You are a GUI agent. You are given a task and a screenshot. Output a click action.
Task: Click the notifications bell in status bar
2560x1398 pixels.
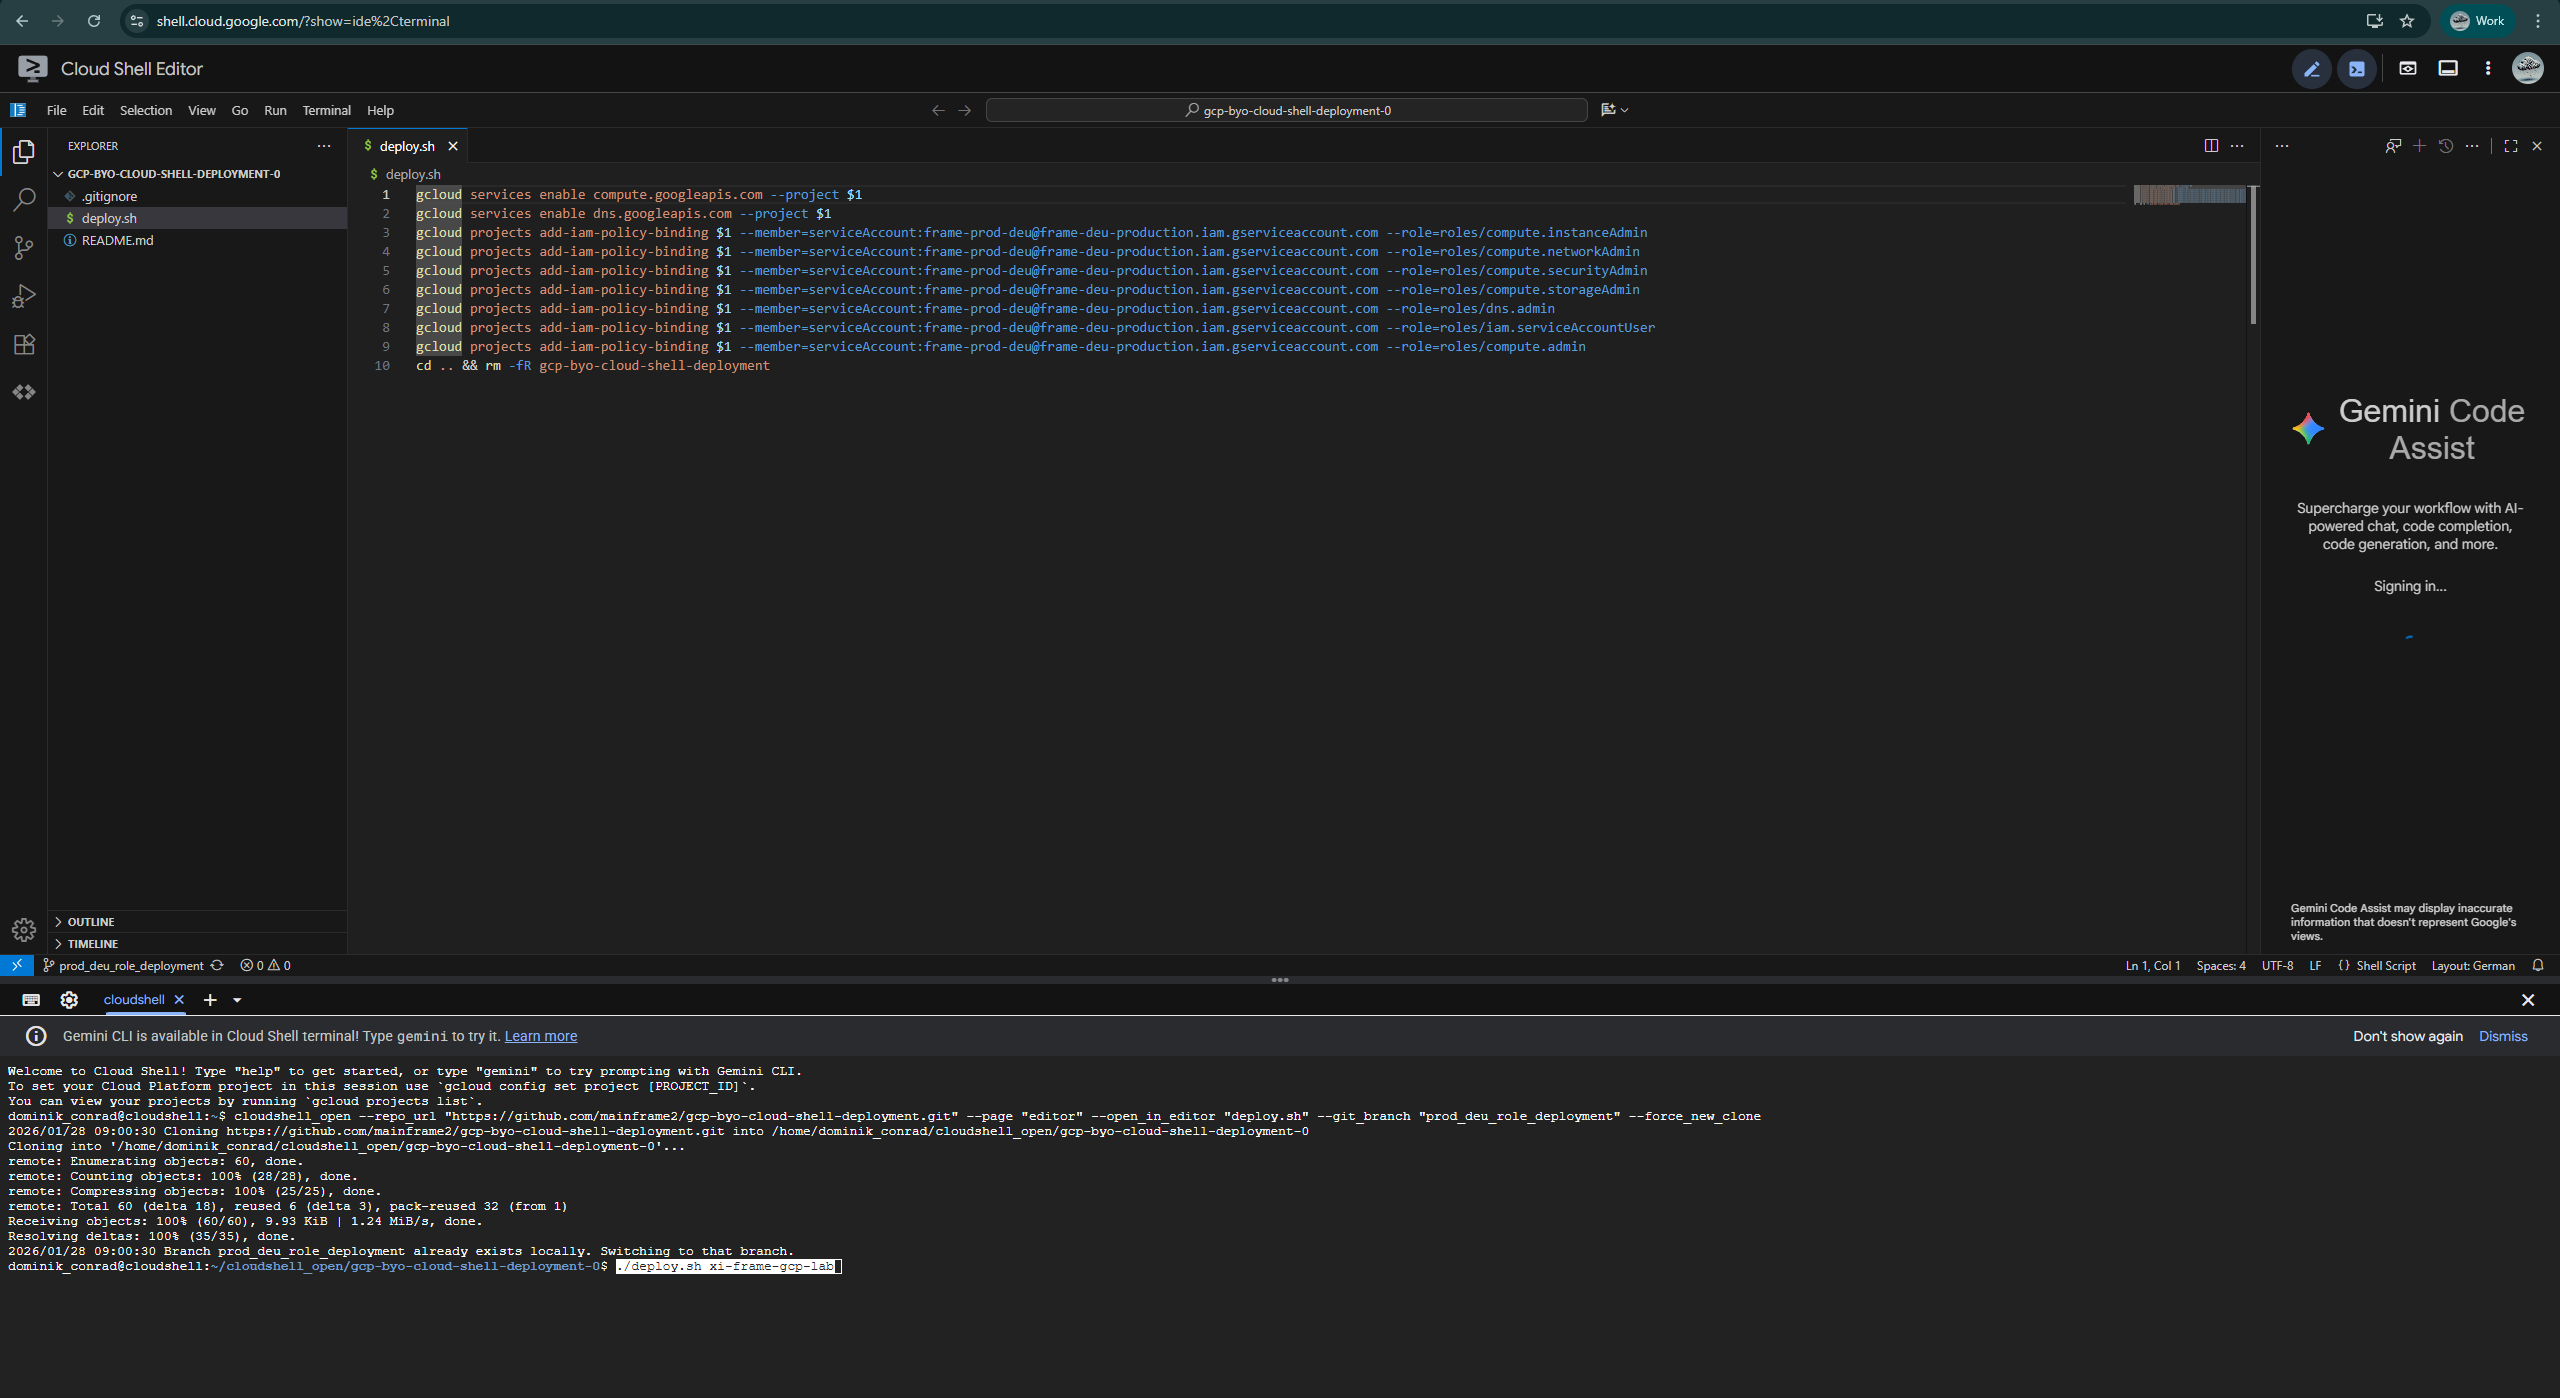point(2538,966)
